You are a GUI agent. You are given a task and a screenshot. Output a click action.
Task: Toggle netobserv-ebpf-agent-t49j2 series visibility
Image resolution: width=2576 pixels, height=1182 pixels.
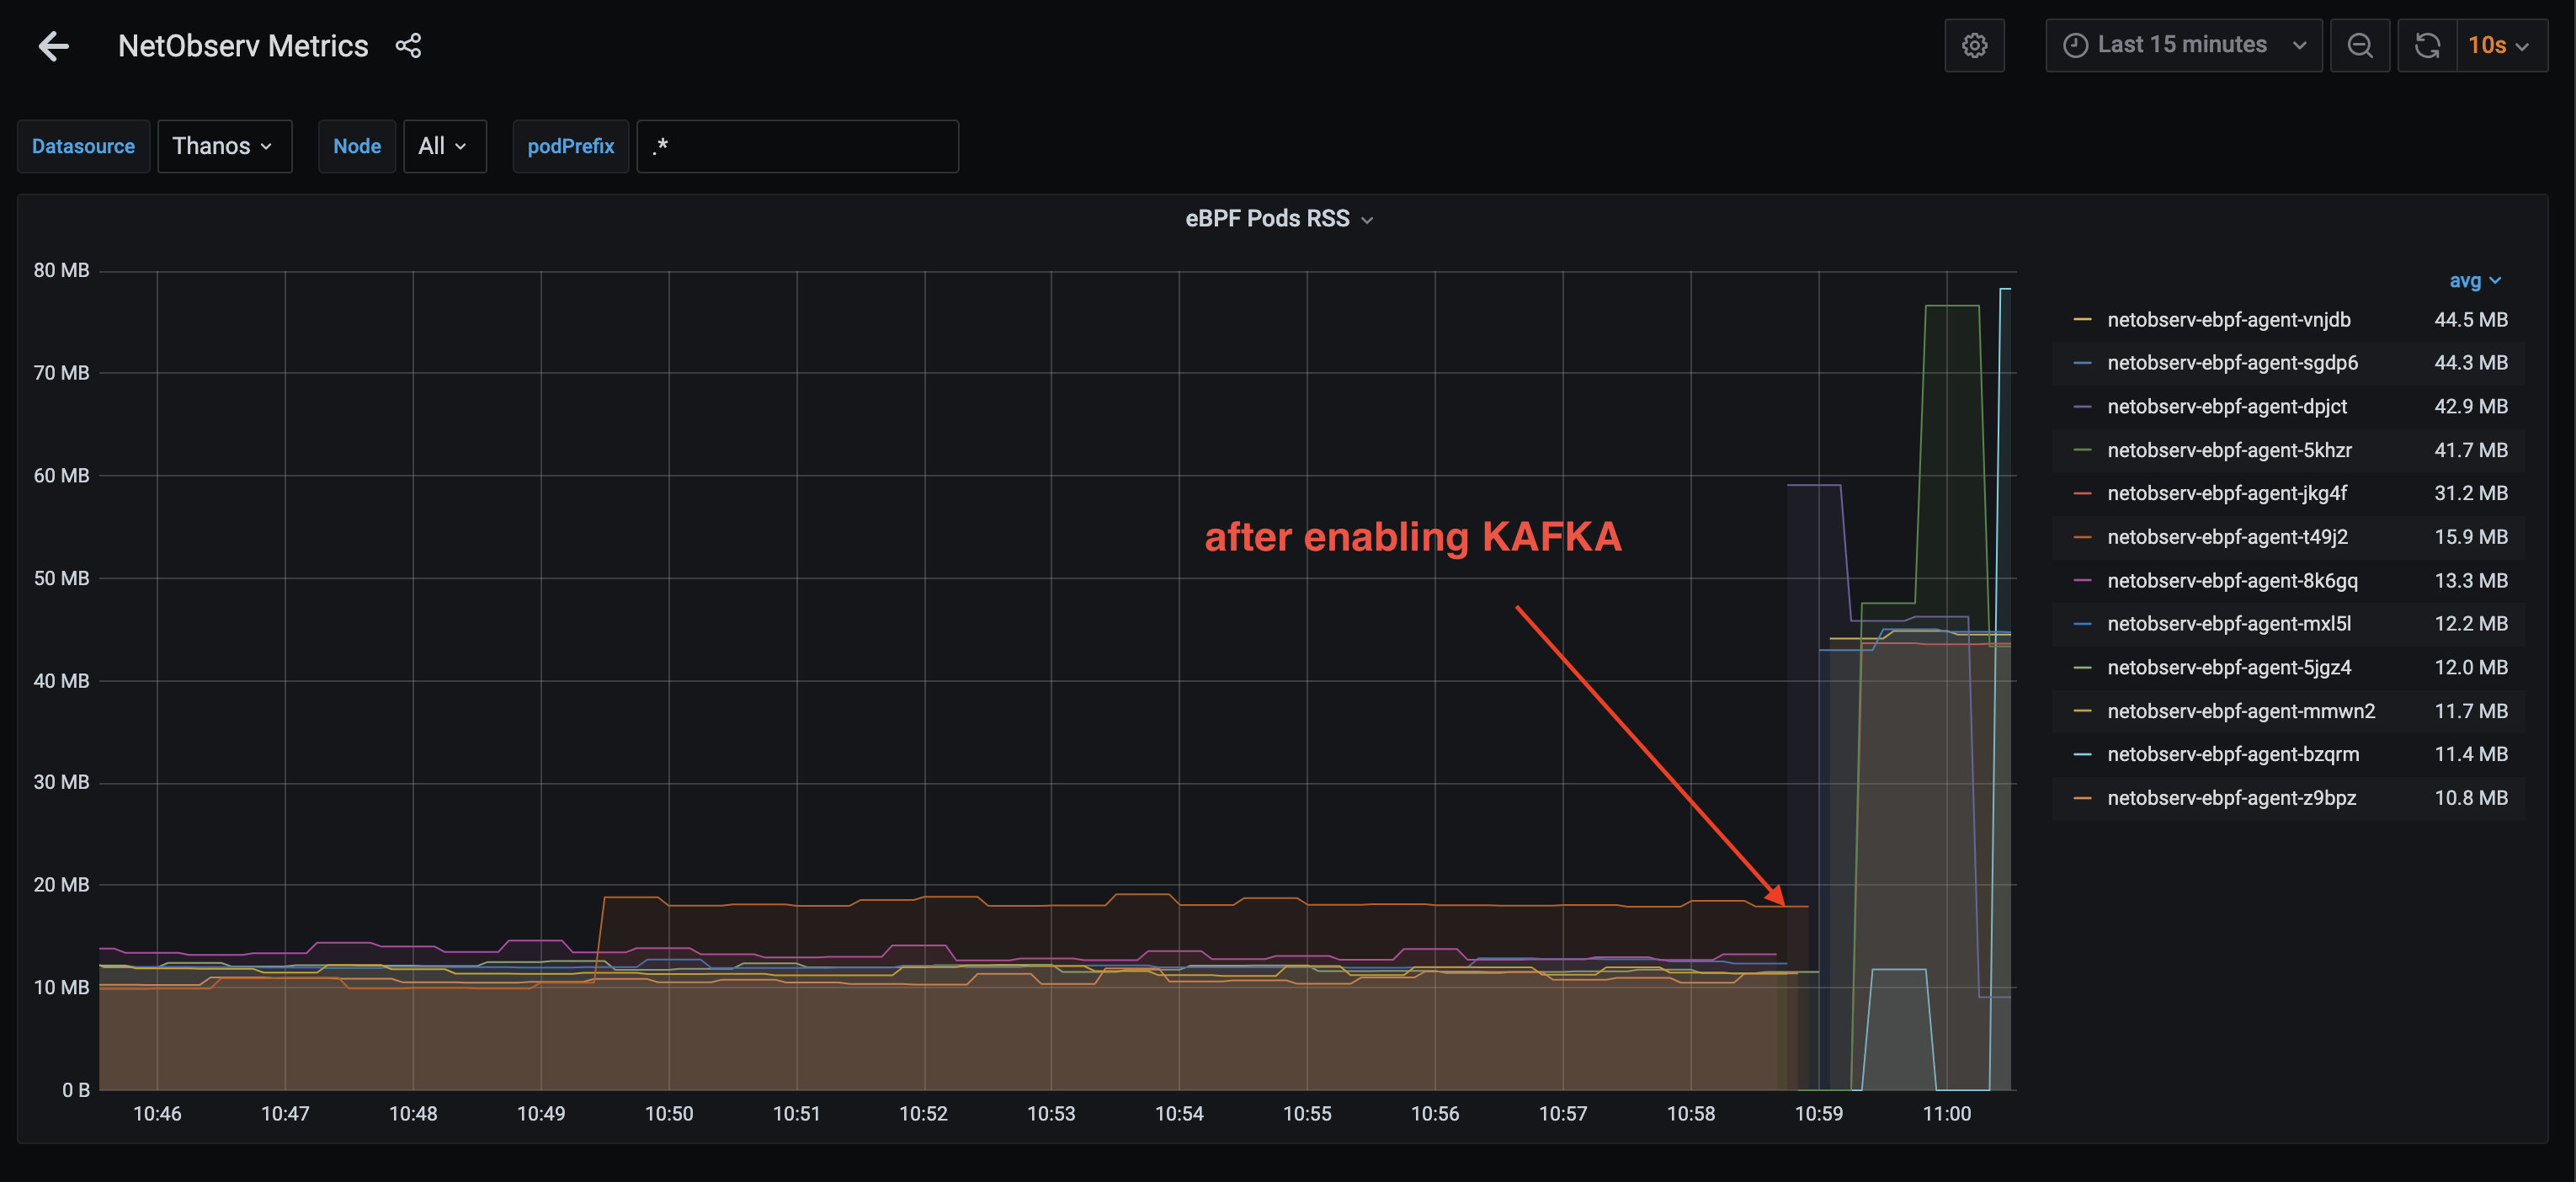click(2226, 537)
